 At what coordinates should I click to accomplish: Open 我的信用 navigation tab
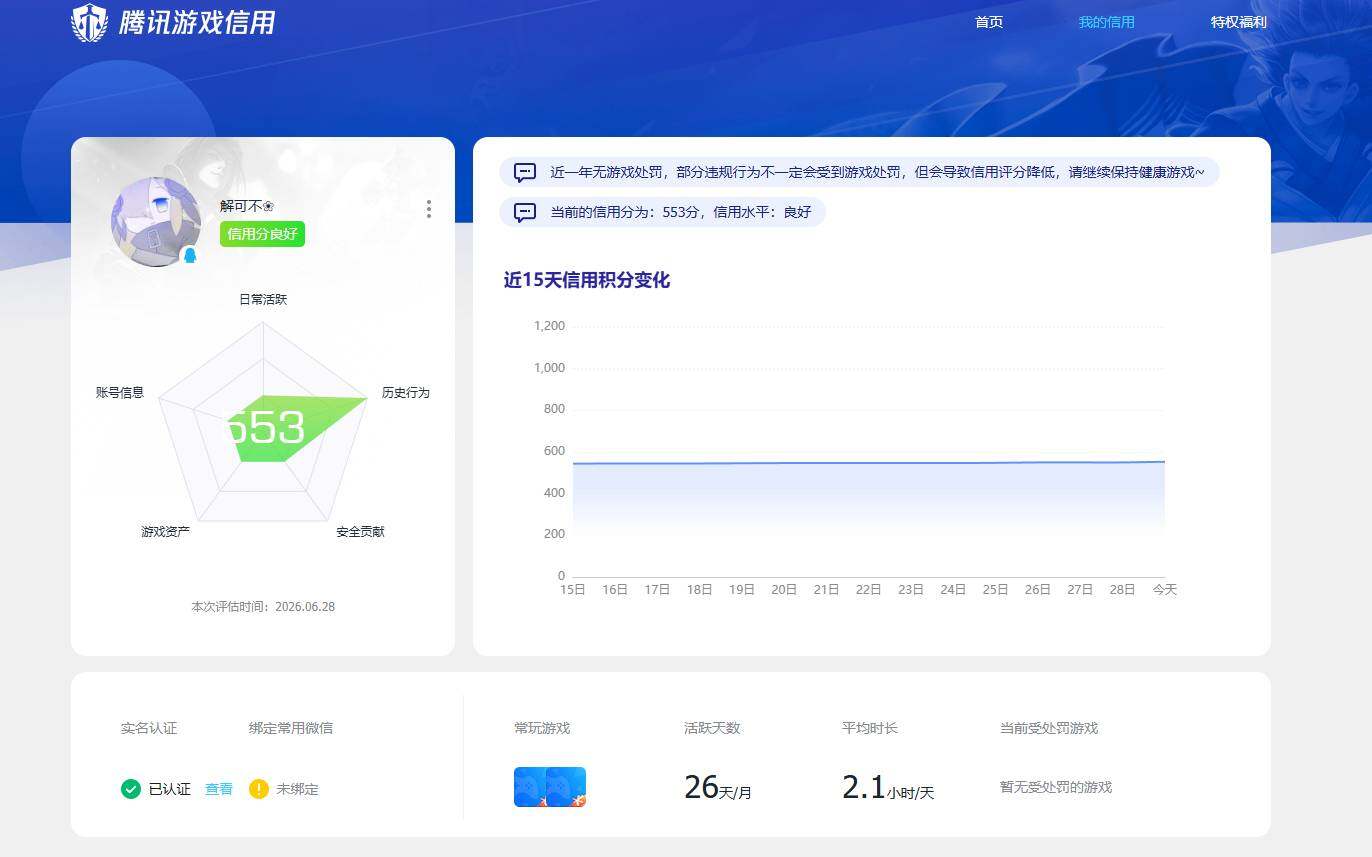1106,22
